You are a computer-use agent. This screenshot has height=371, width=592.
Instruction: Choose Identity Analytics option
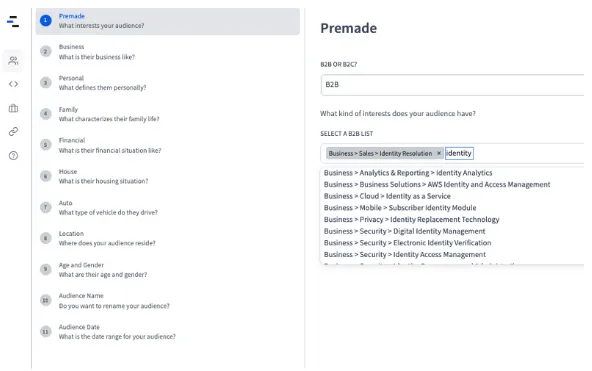[x=408, y=173]
